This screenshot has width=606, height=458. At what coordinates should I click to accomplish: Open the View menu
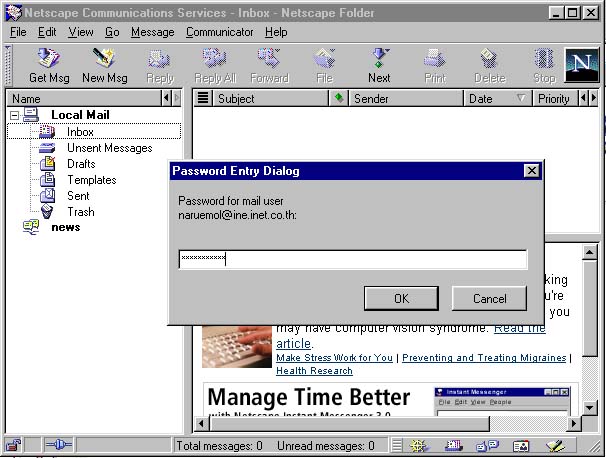tap(81, 32)
